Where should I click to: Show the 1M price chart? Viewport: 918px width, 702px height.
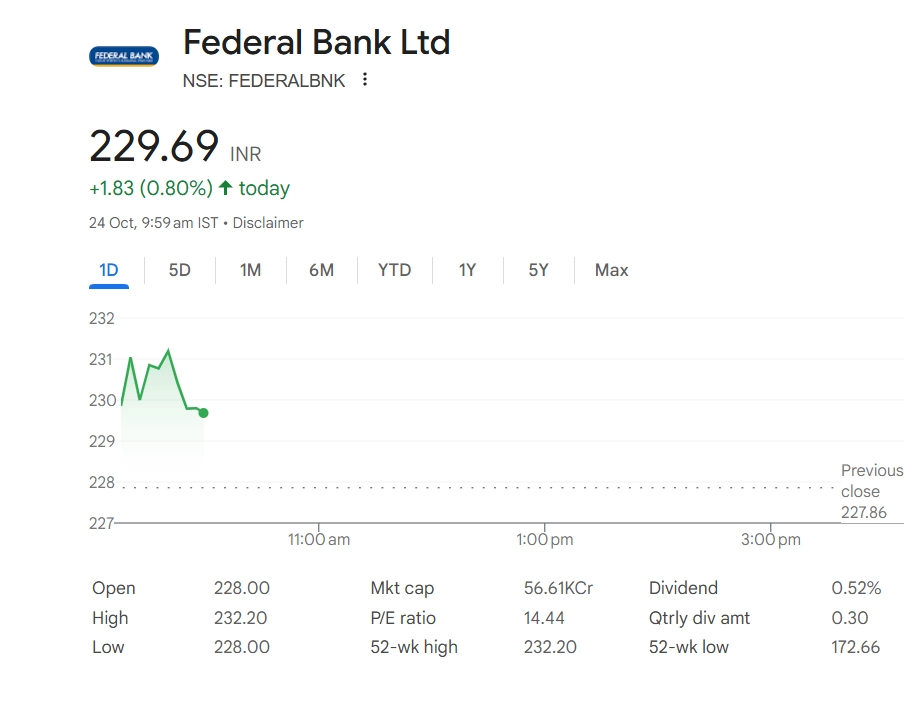tap(250, 270)
